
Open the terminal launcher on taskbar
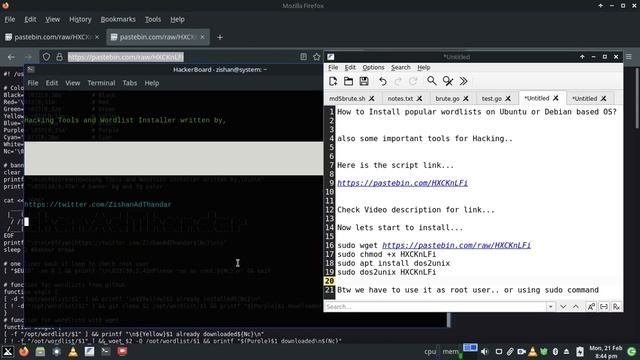[105, 351]
